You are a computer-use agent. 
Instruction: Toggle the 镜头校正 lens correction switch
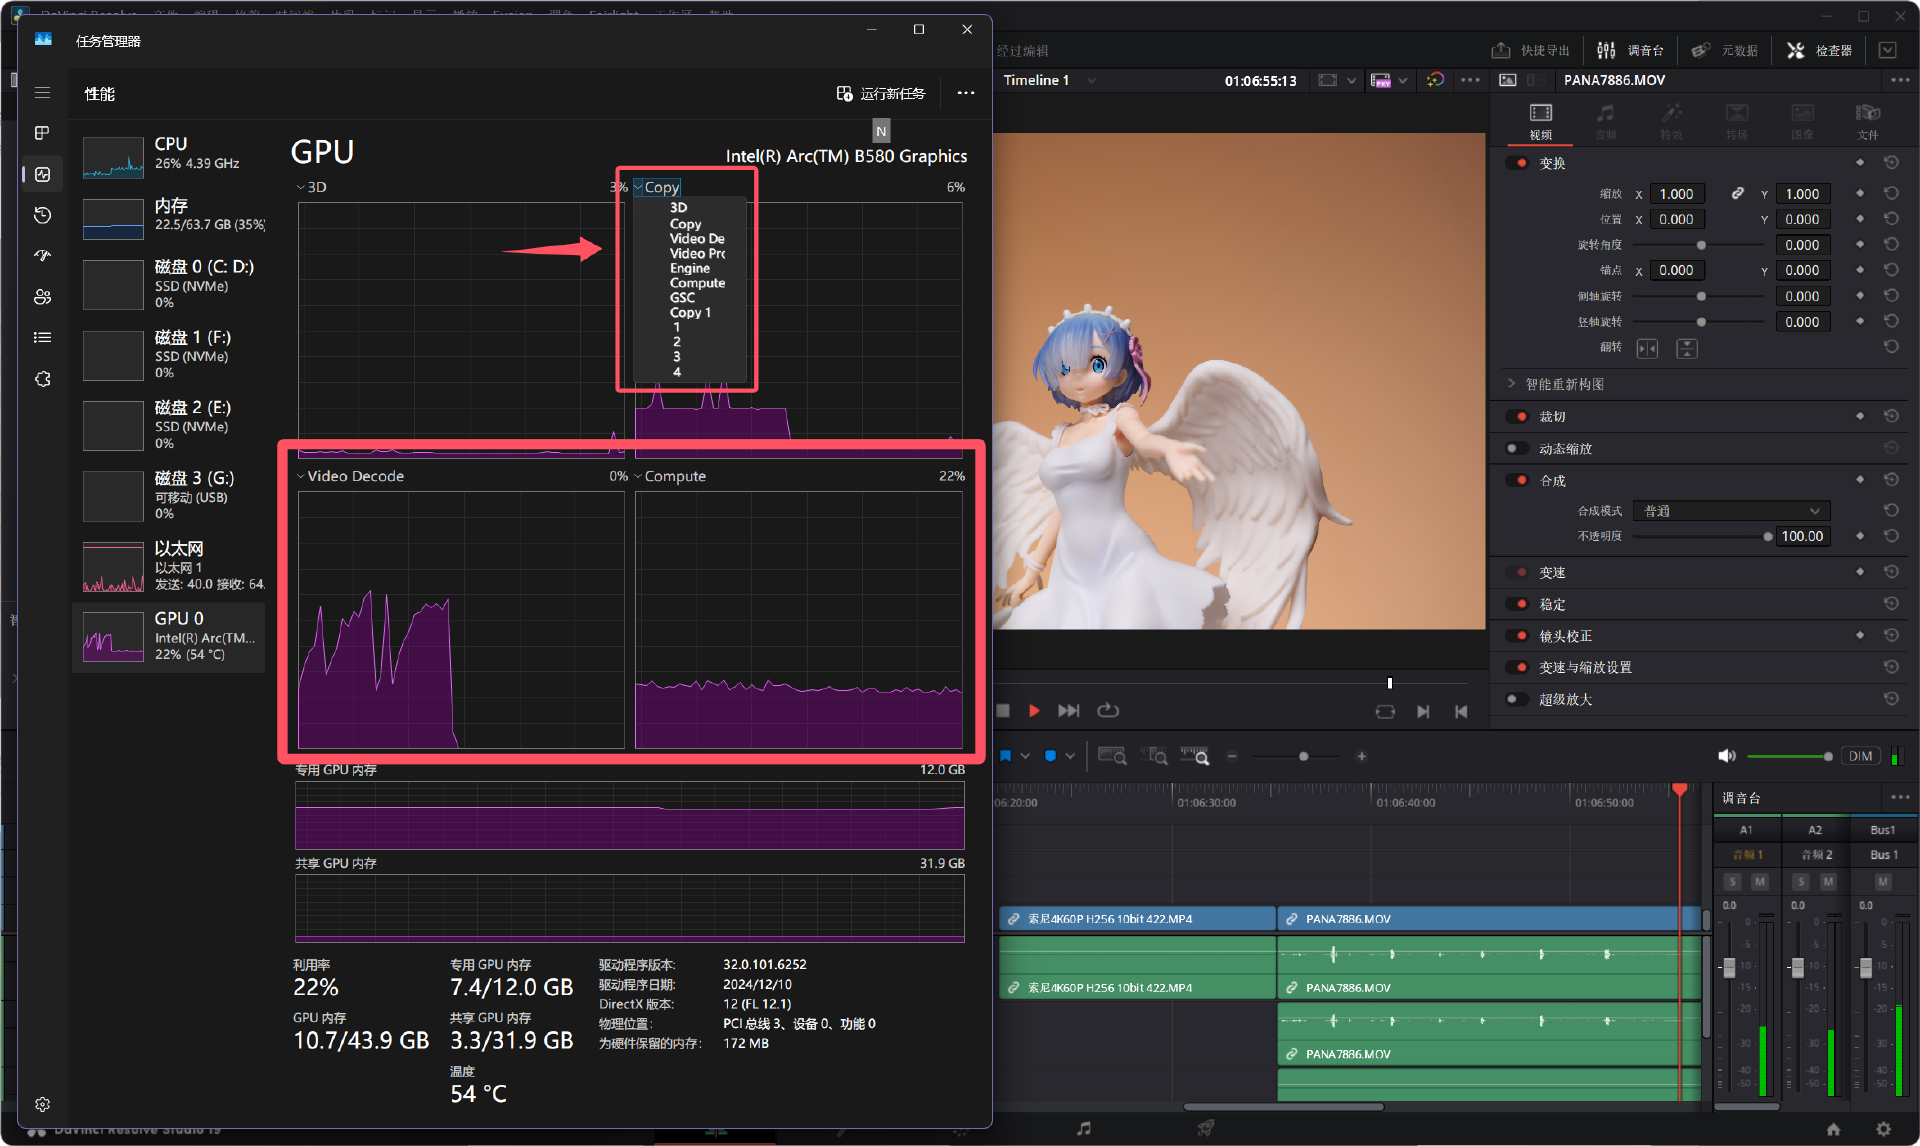(x=1517, y=636)
